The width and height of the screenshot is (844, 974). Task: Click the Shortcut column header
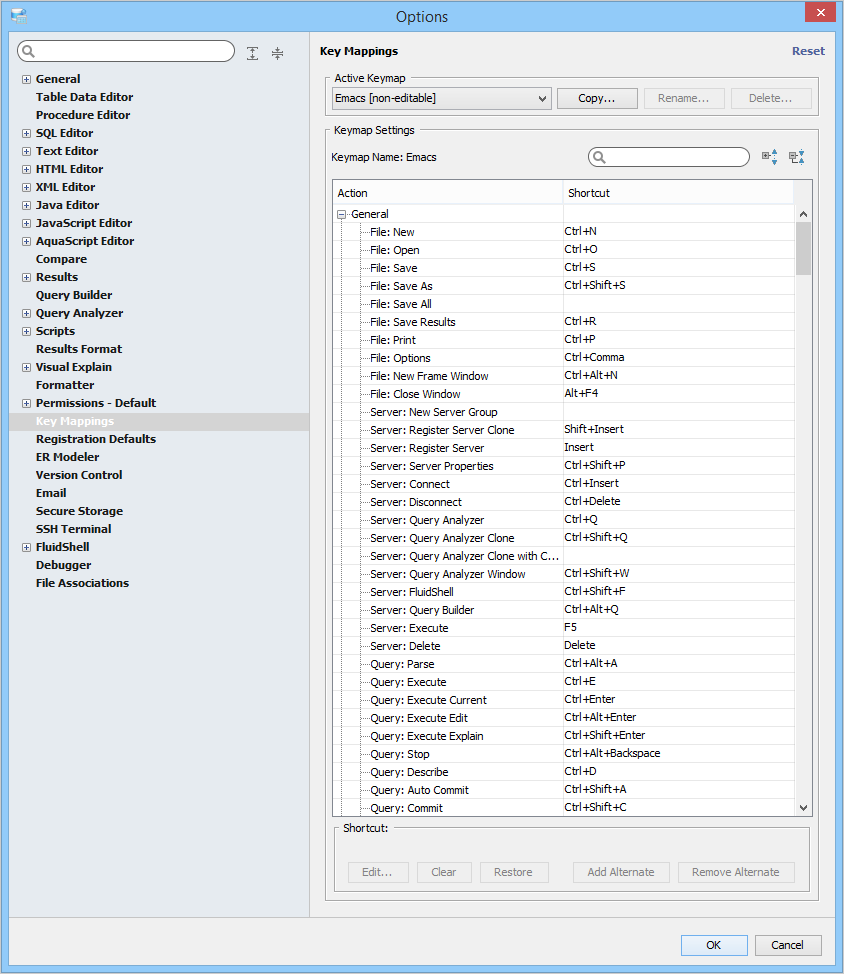[x=678, y=193]
